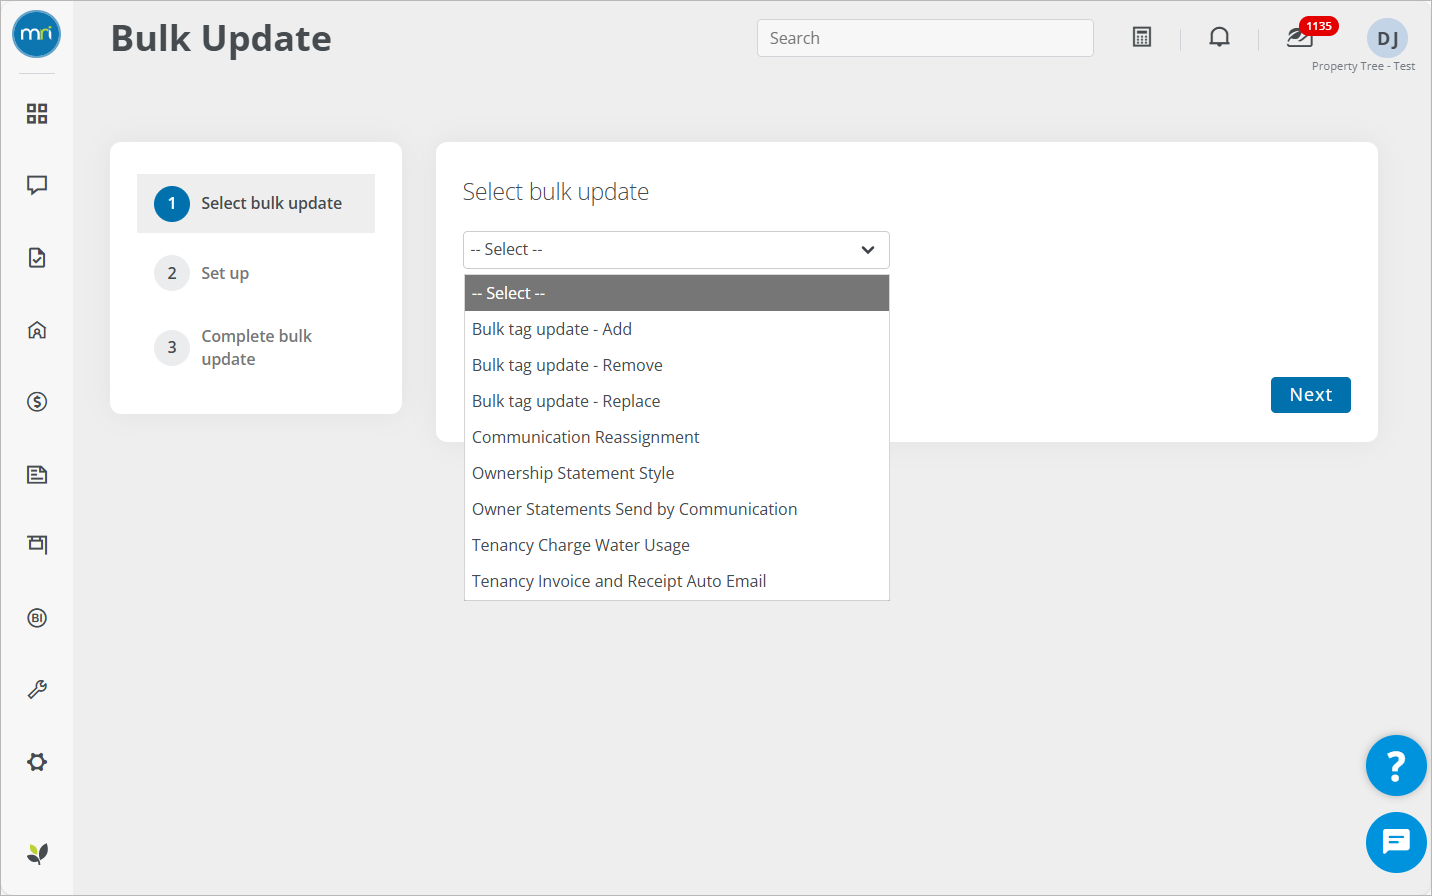
Task: Click the Next button
Action: 1310,395
